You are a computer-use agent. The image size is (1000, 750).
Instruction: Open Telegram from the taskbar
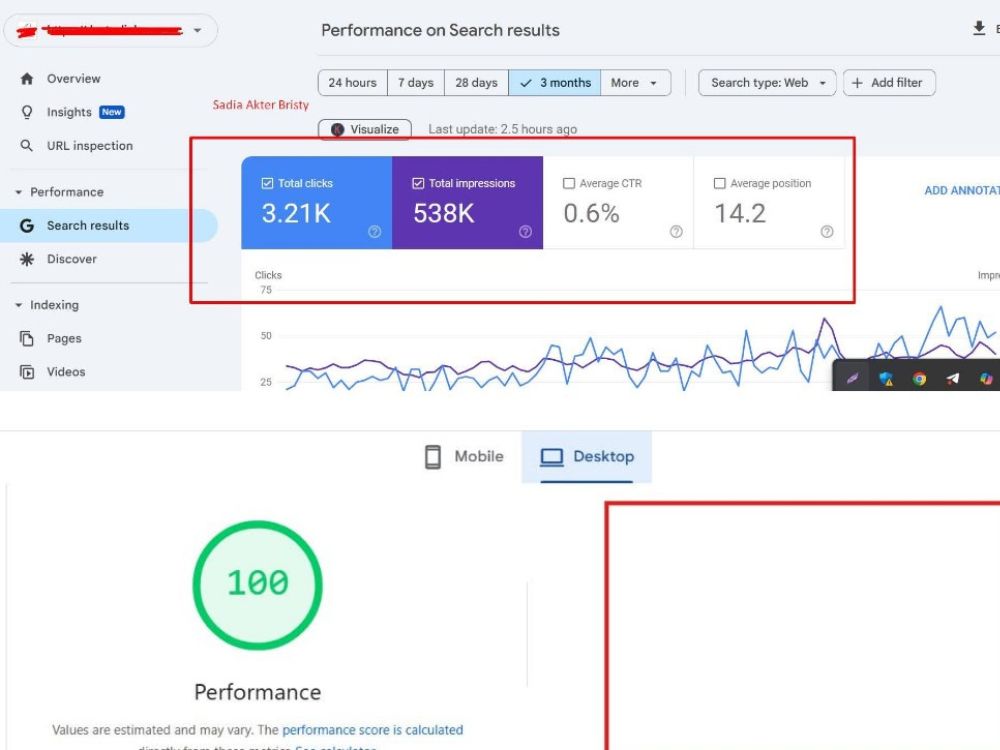(952, 379)
